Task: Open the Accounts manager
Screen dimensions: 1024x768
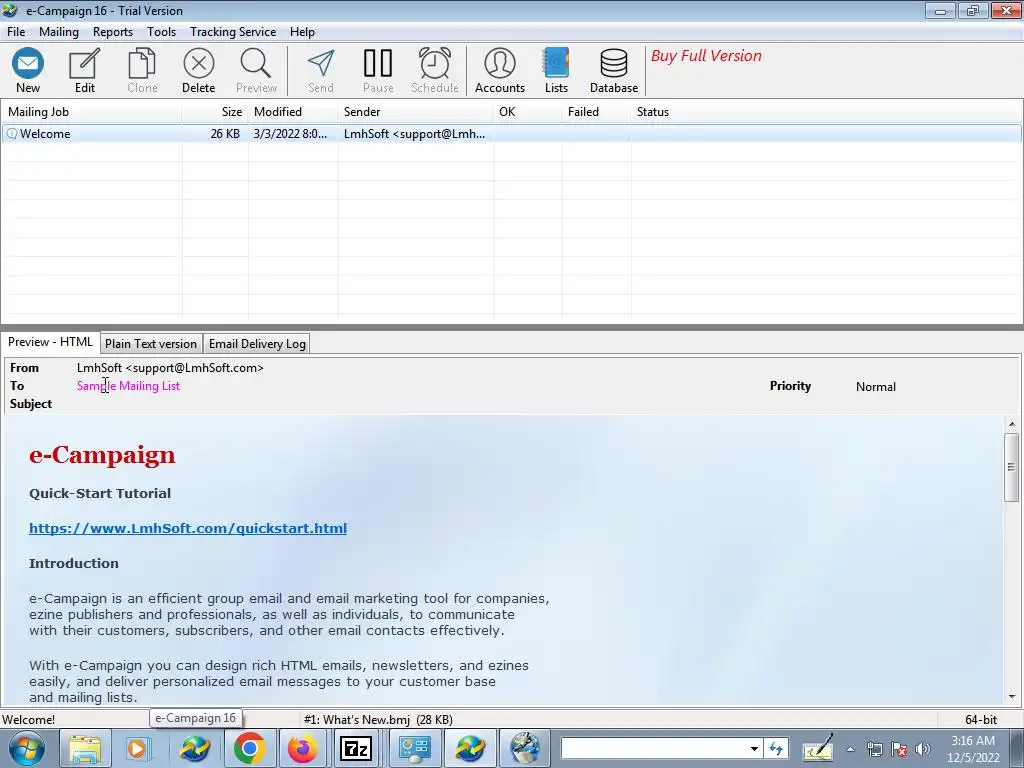Action: tap(500, 71)
